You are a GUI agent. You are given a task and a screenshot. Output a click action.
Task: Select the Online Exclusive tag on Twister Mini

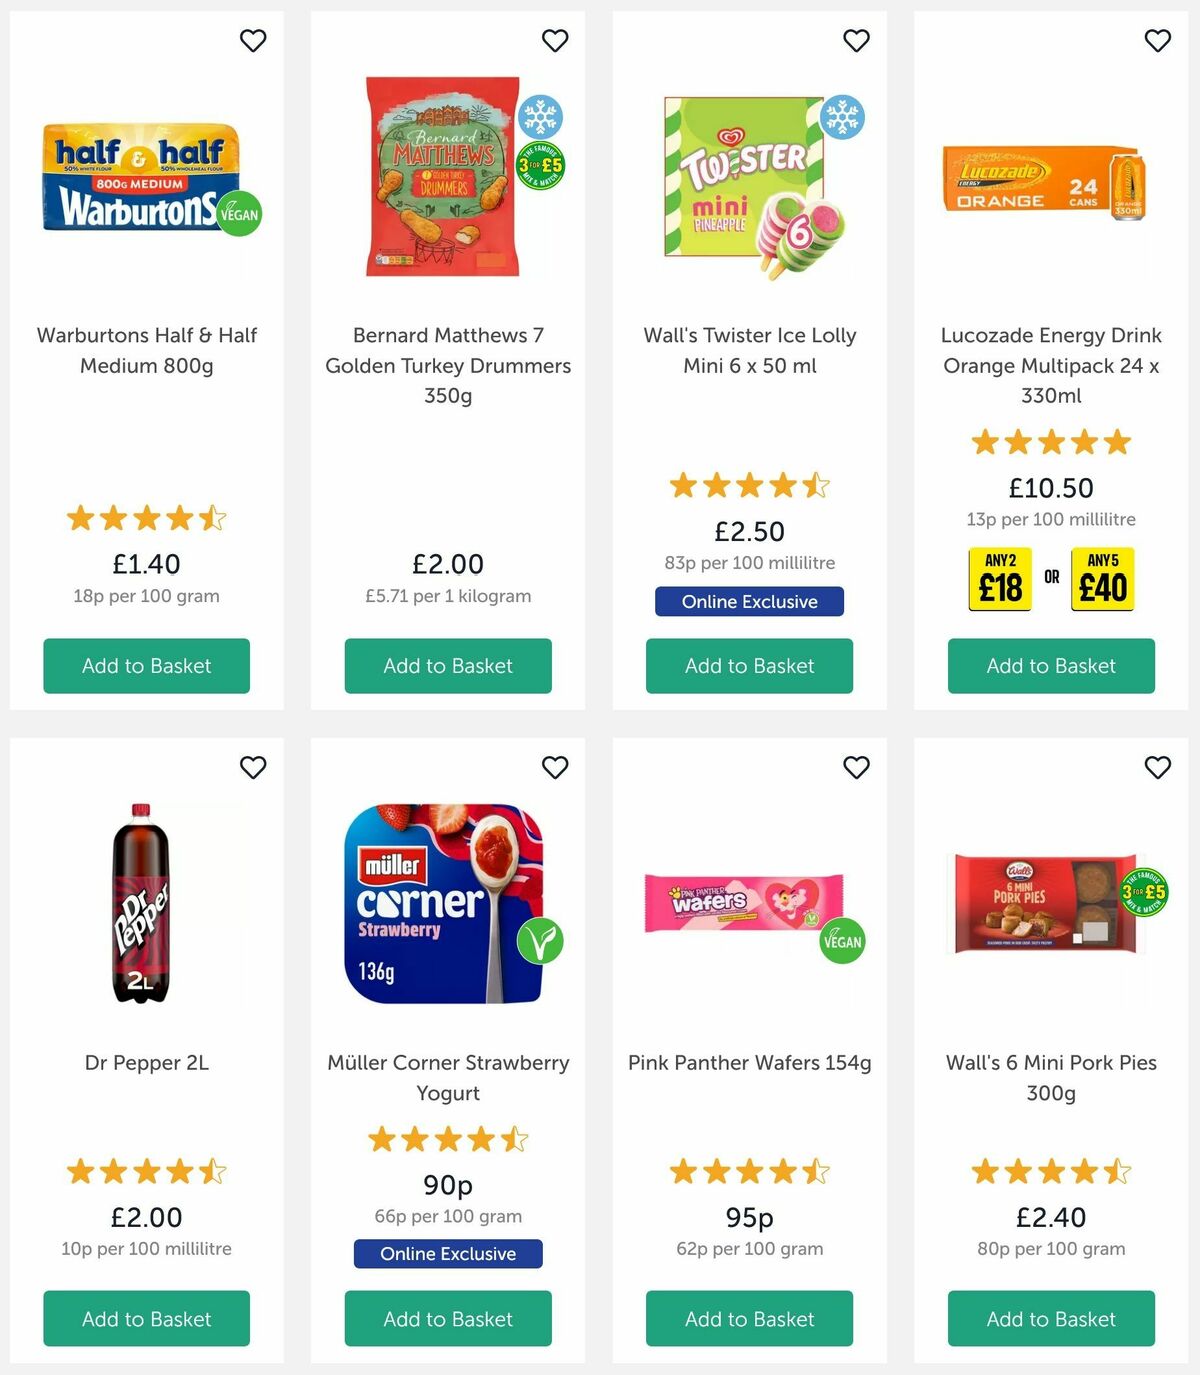[x=748, y=601]
